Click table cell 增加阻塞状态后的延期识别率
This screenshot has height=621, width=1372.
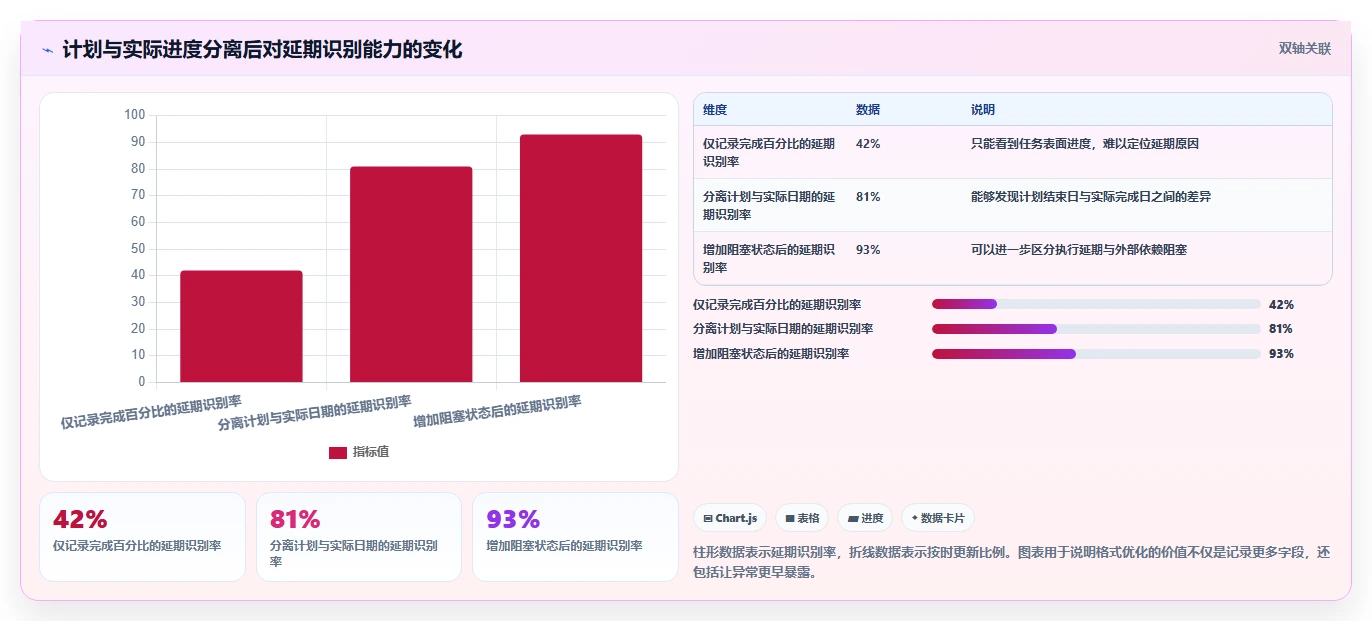tap(769, 258)
